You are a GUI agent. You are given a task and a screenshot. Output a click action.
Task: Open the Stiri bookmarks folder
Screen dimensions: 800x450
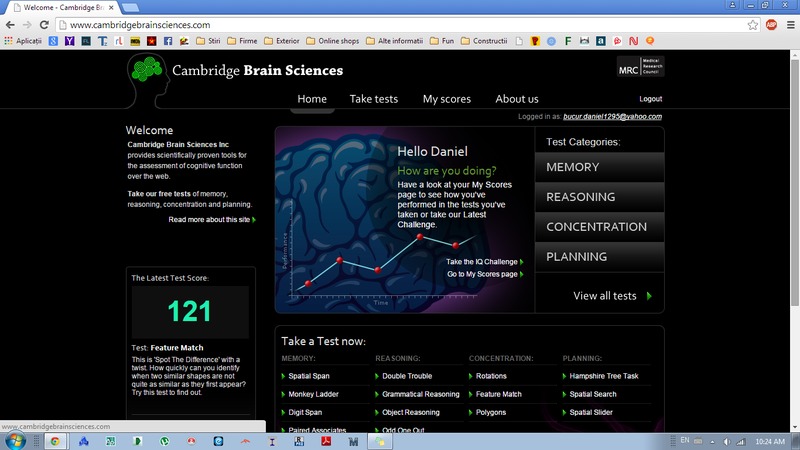click(x=208, y=41)
